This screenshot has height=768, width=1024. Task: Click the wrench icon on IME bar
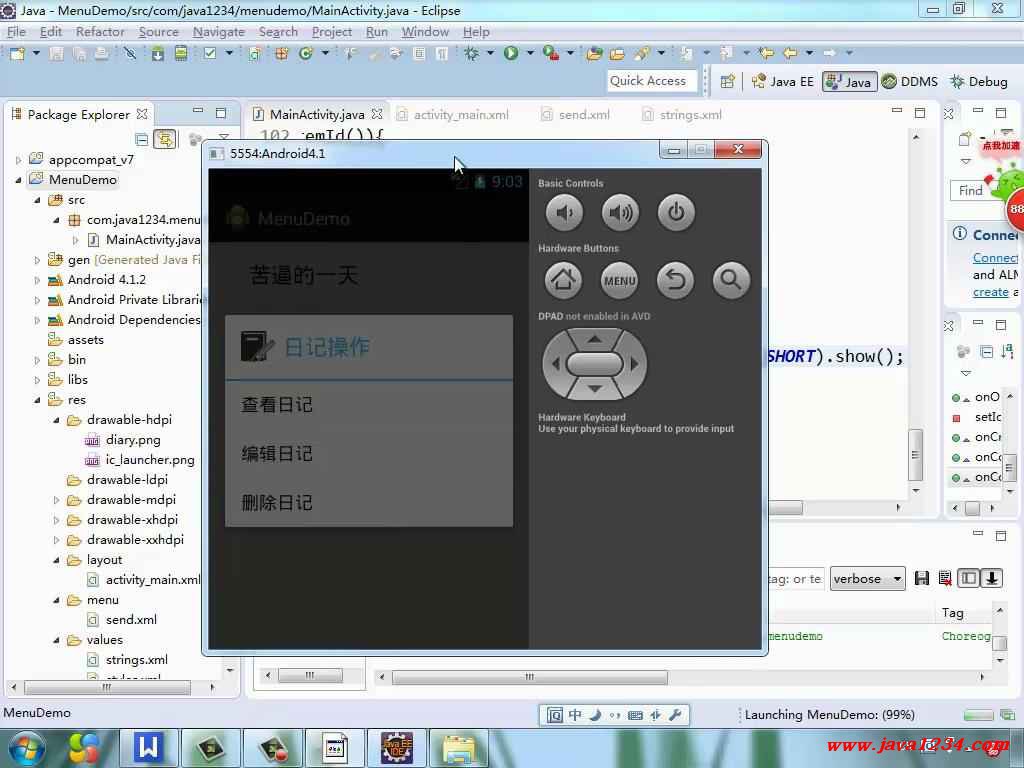675,715
